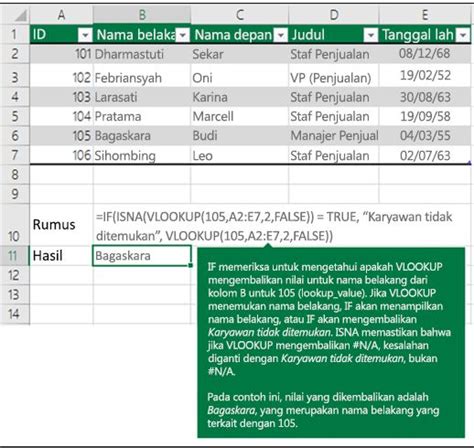Select row 2 header
The width and height of the screenshot is (474, 448).
[x=15, y=54]
